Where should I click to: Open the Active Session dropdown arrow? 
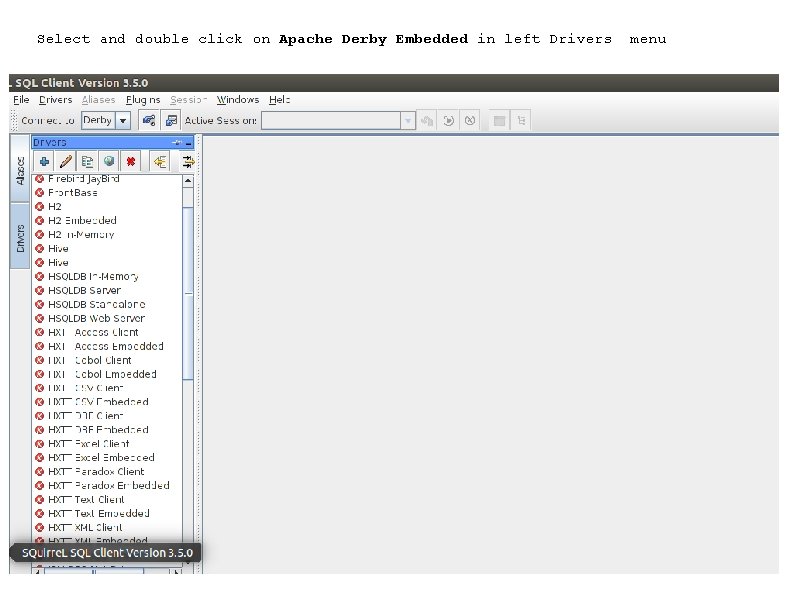point(408,121)
